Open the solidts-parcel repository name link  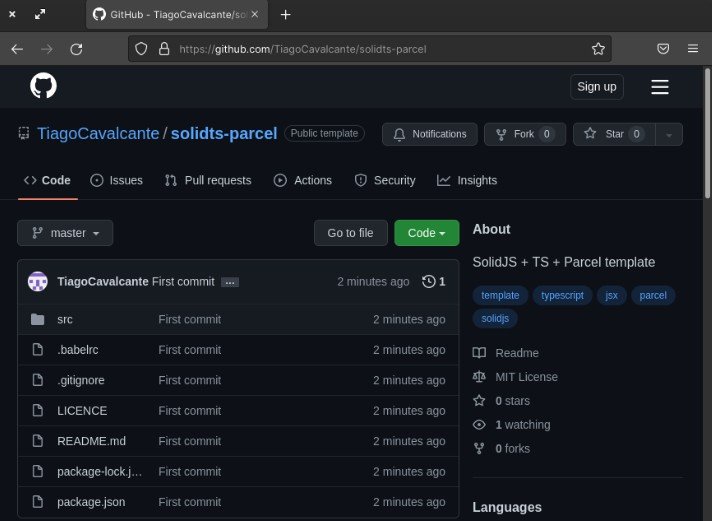(x=224, y=134)
